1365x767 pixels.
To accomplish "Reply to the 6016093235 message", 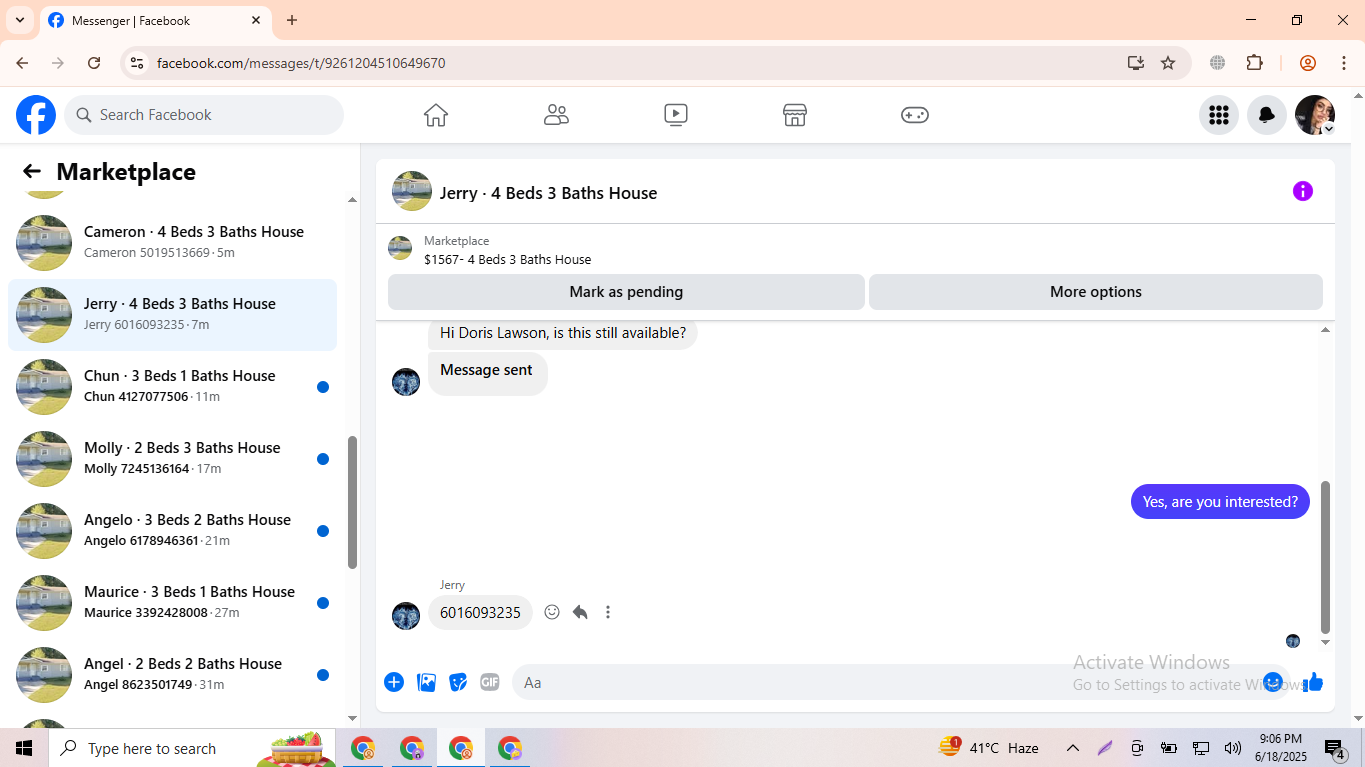I will [x=580, y=612].
